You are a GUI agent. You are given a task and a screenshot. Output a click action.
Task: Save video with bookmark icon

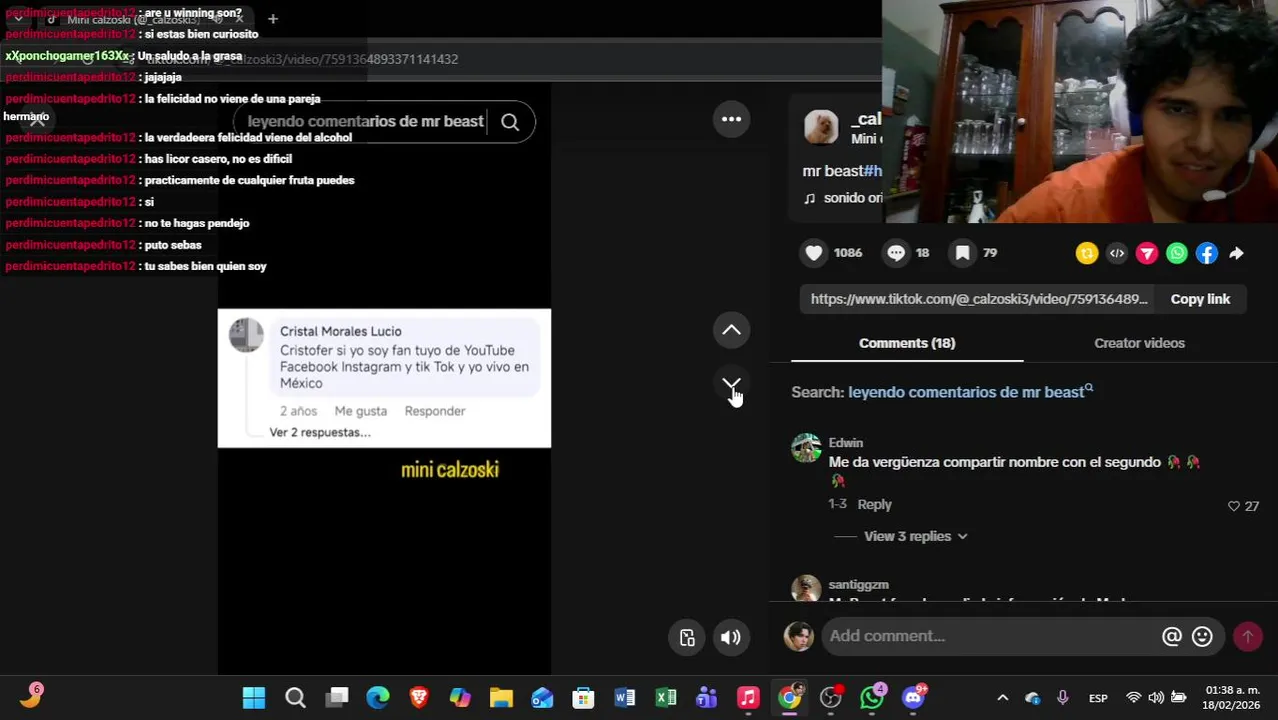point(962,253)
